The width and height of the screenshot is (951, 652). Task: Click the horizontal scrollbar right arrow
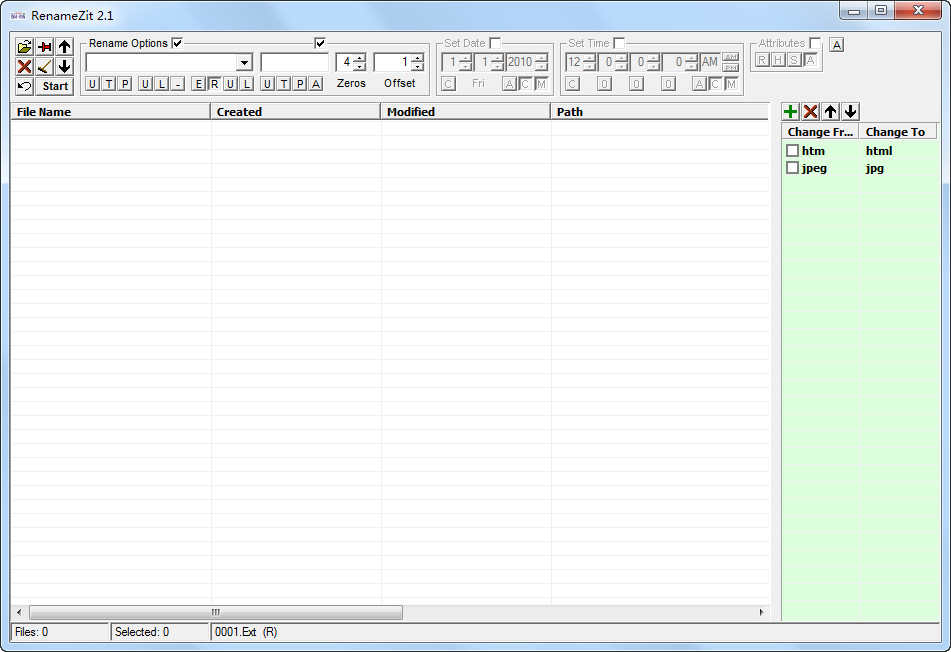click(x=762, y=612)
